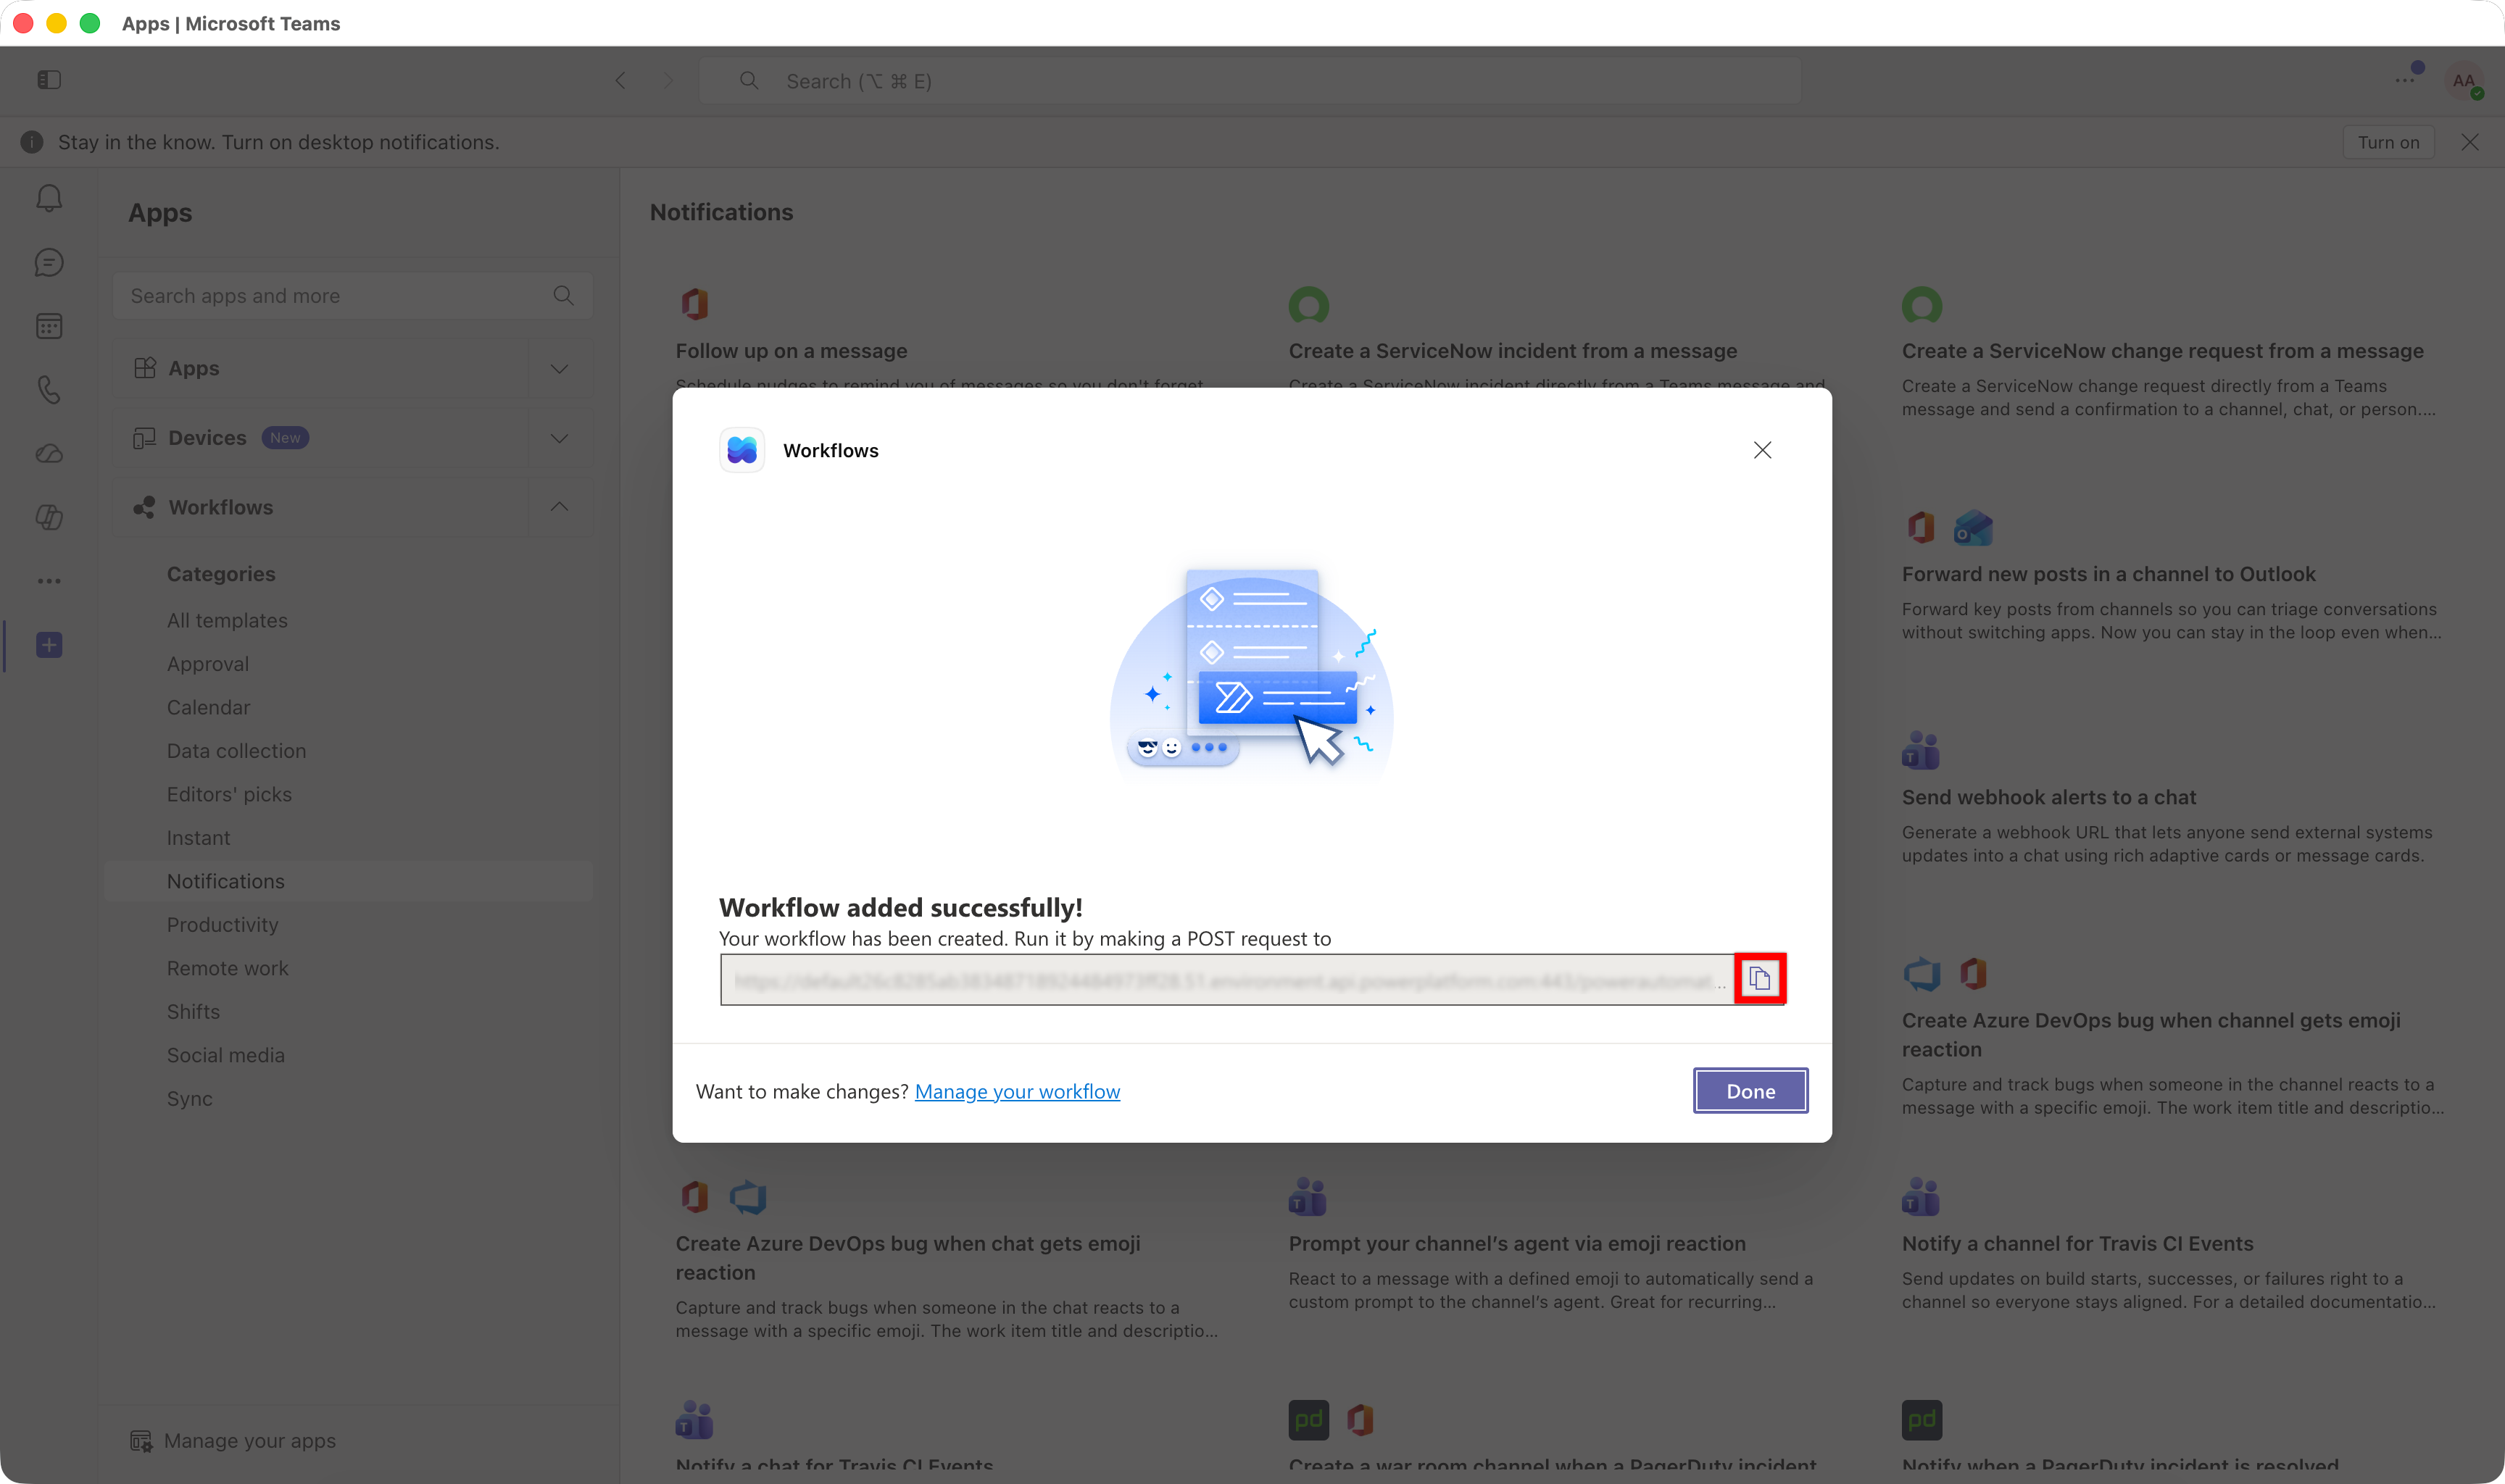Select the Apps section header
Screen dimensions: 2505x1484
[x=322, y=368]
